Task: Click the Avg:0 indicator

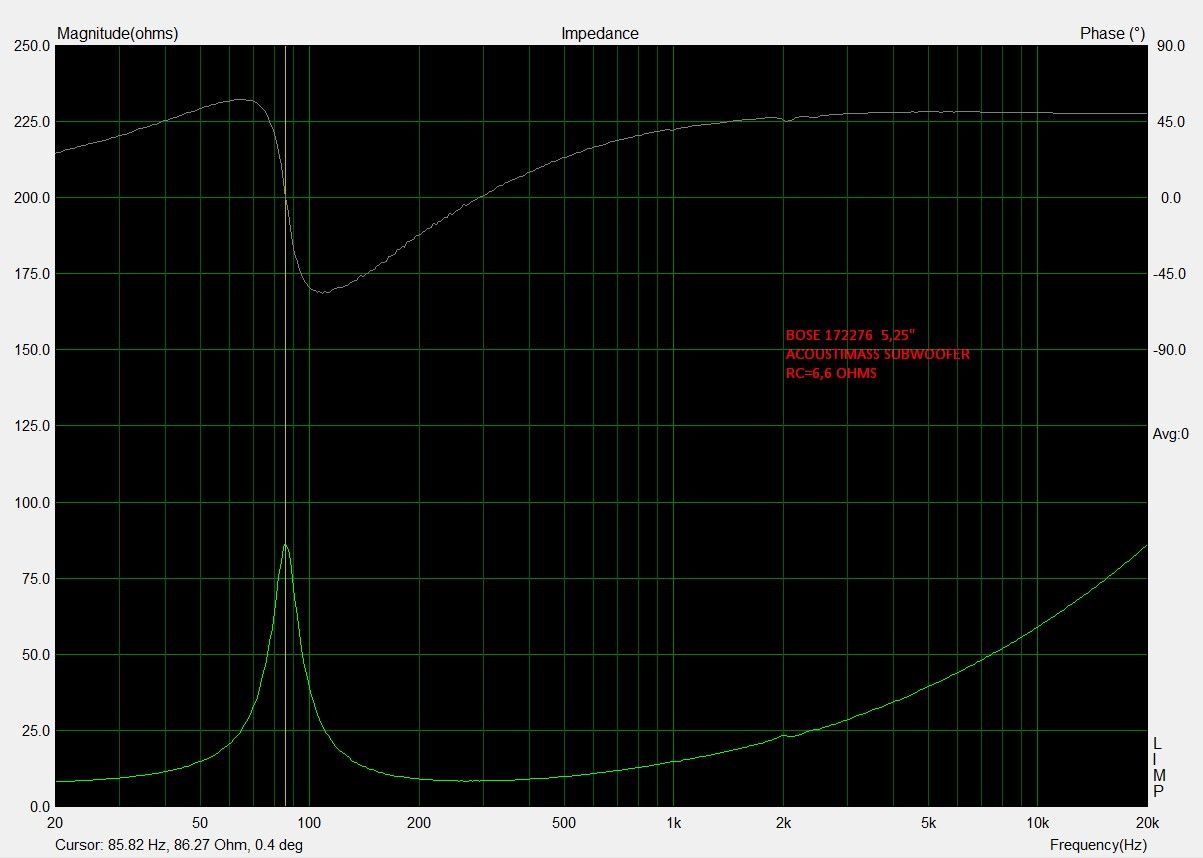Action: 1170,432
